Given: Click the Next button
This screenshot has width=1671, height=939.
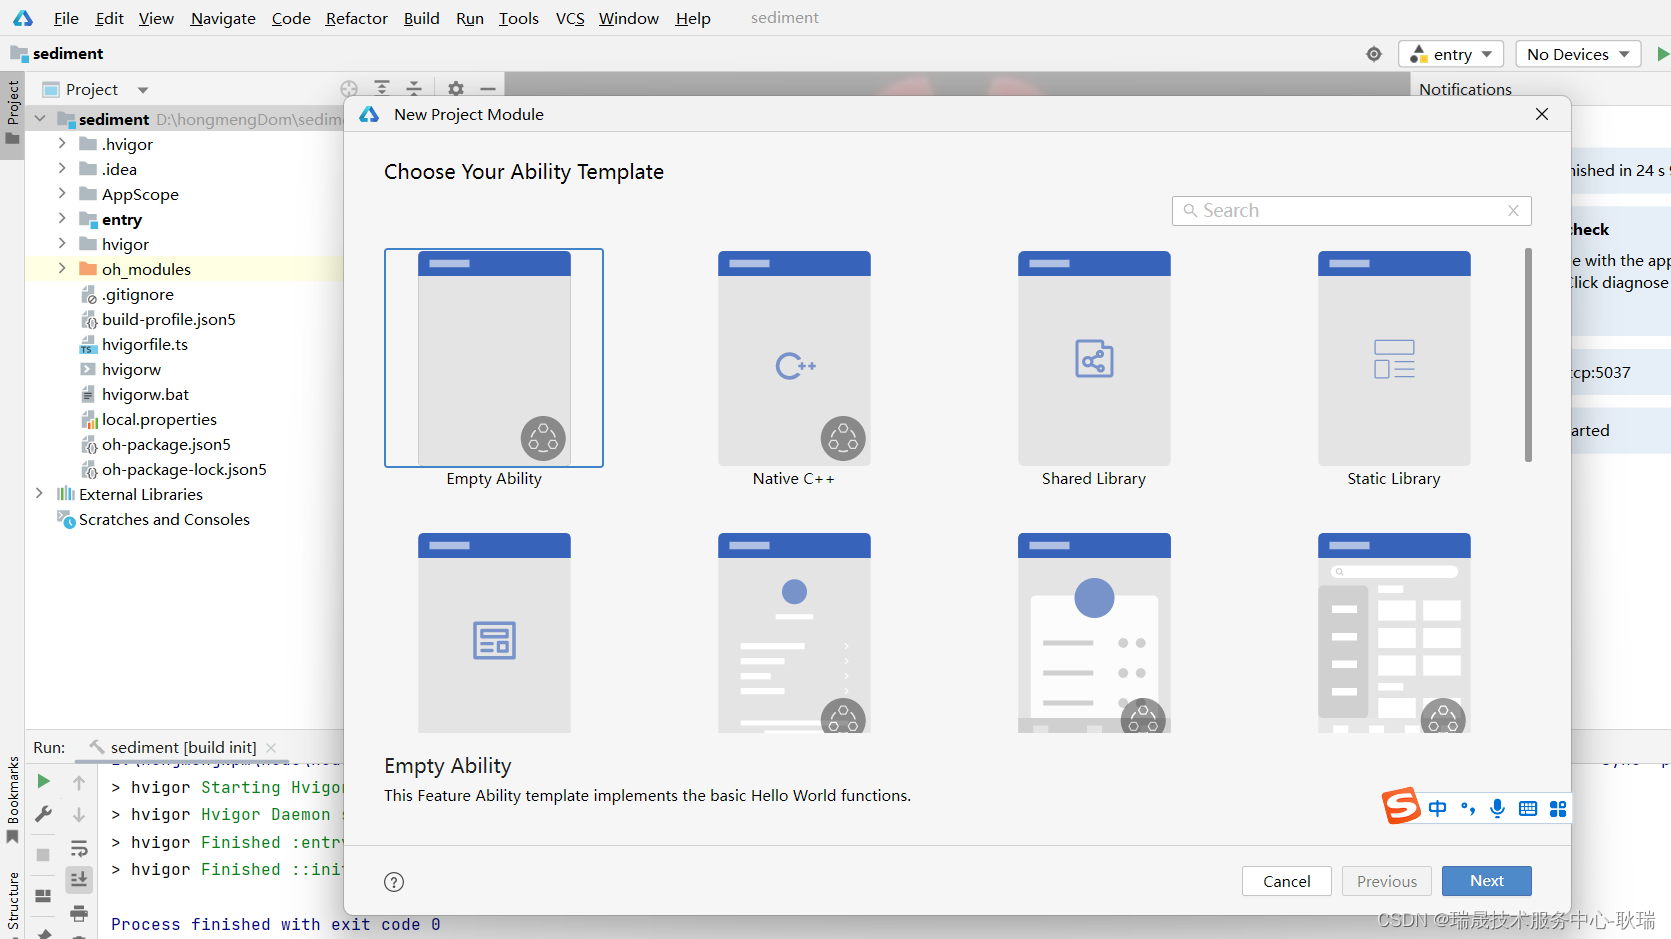Looking at the screenshot, I should point(1487,881).
